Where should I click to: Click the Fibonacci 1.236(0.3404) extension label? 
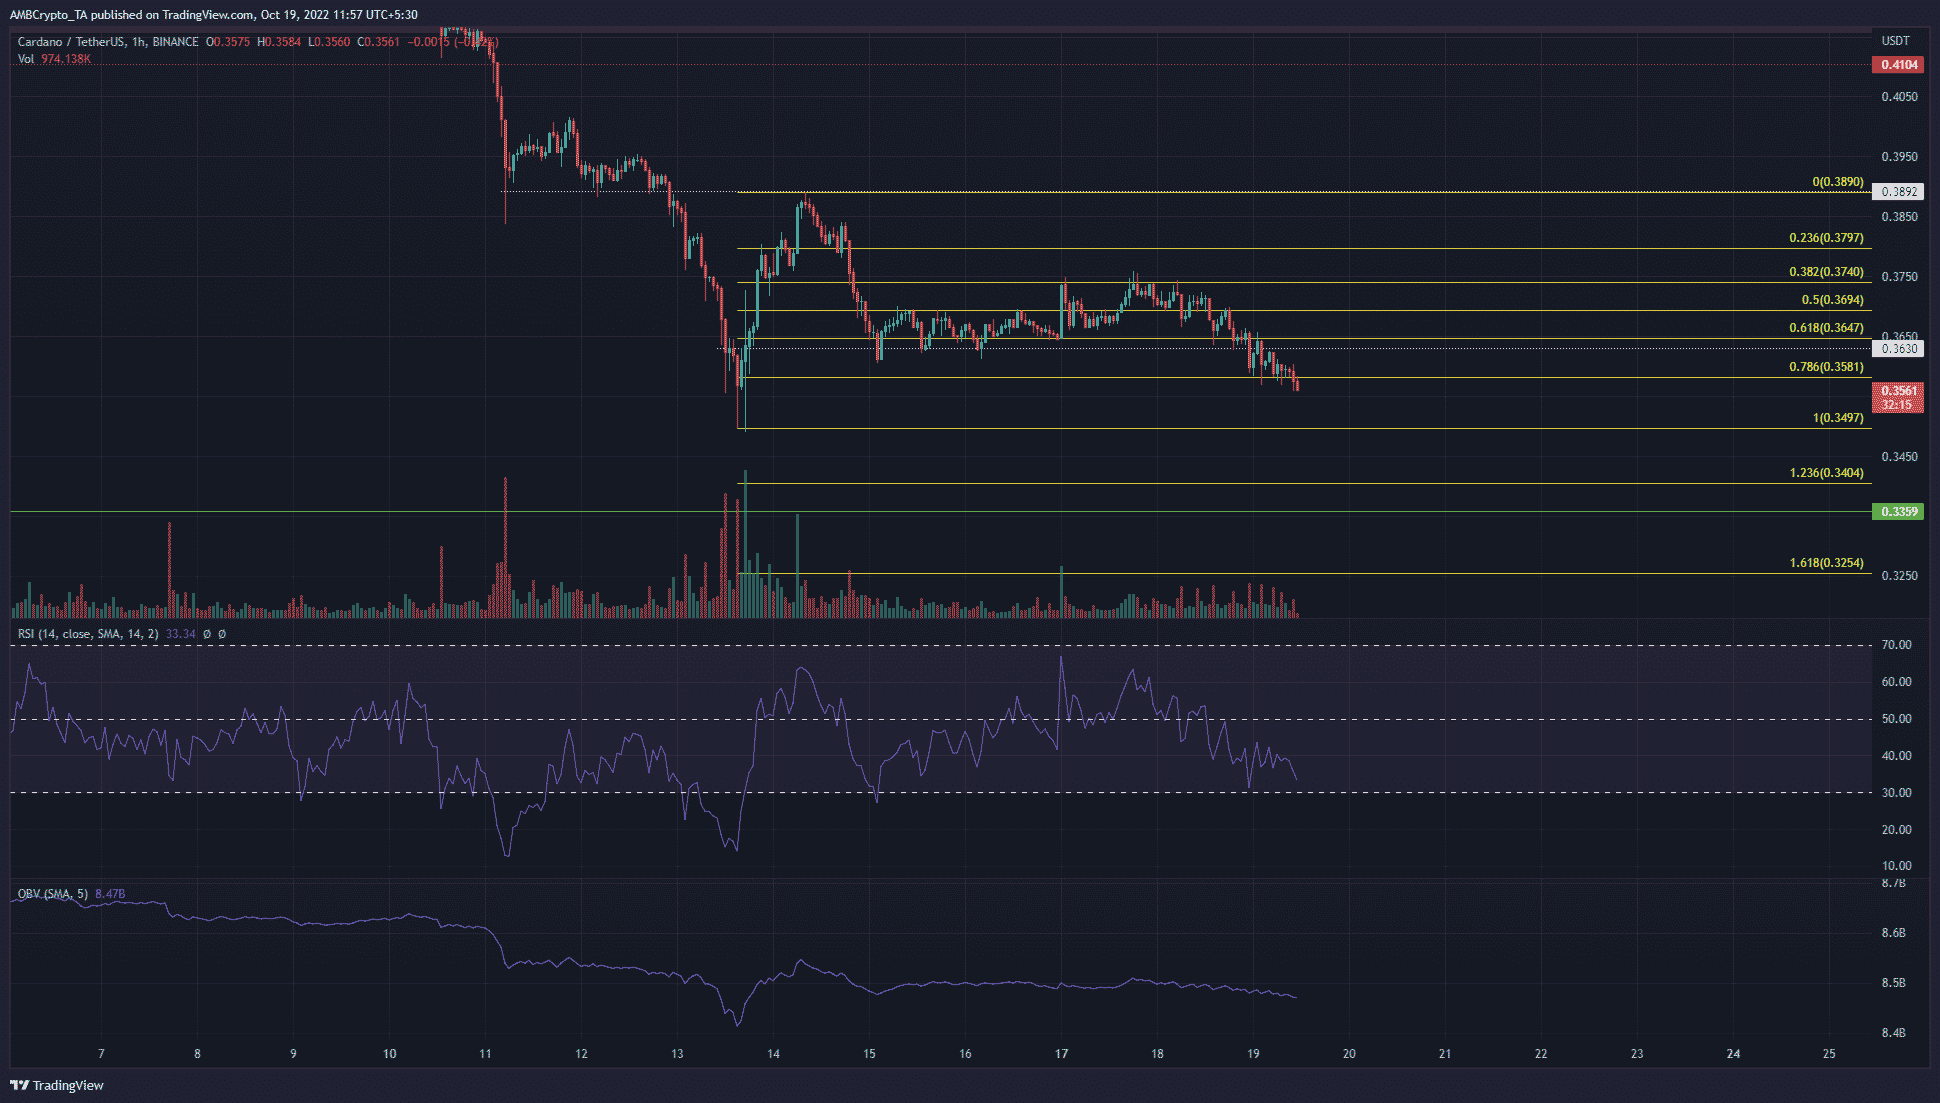[x=1827, y=473]
